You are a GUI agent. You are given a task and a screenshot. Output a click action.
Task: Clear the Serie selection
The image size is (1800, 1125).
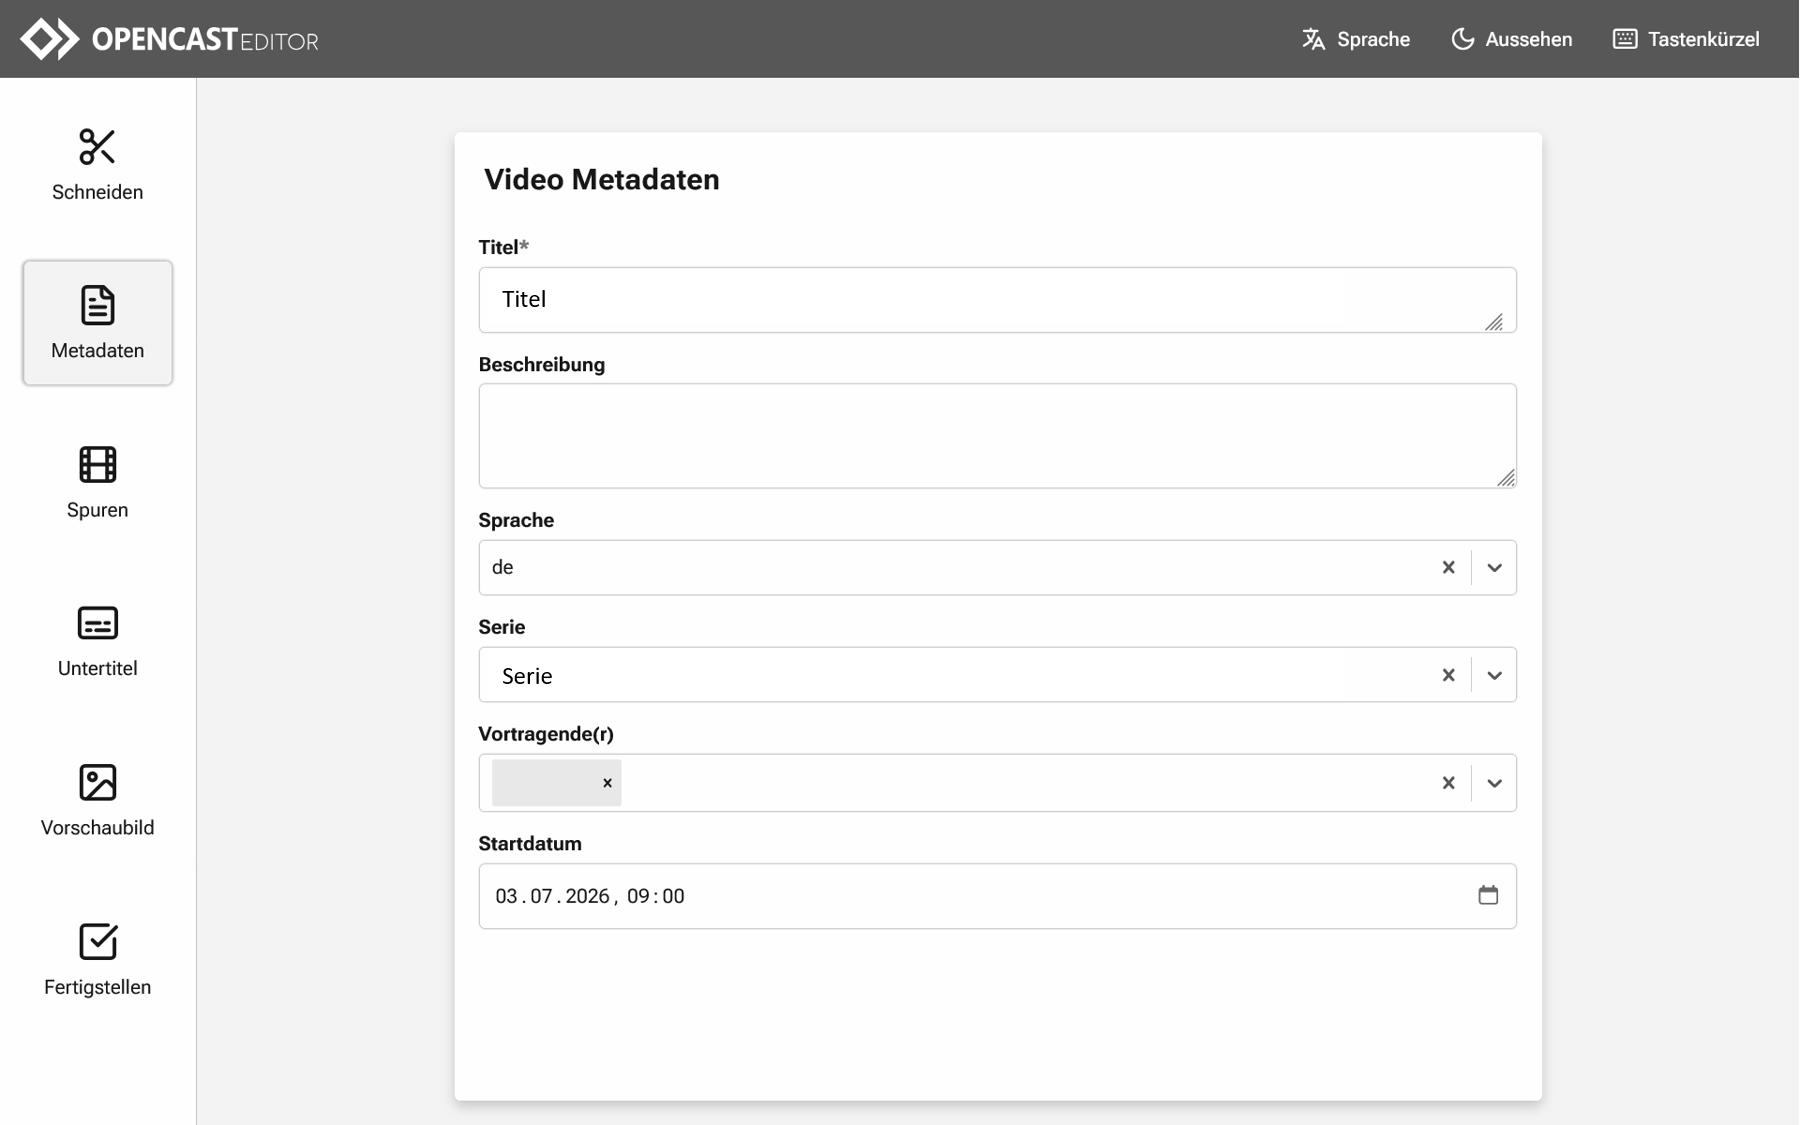point(1448,675)
